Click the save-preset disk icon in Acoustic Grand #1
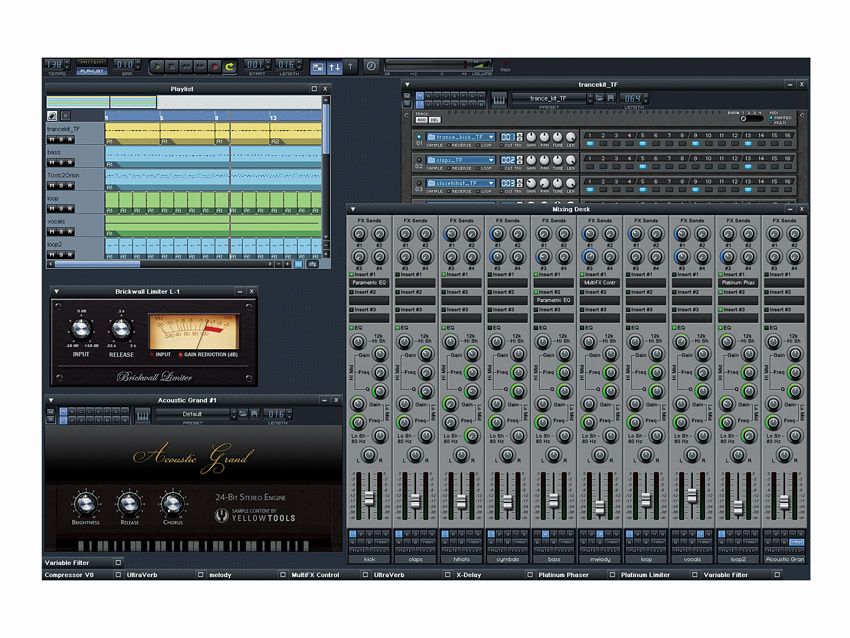The image size is (850, 638). click(x=254, y=414)
